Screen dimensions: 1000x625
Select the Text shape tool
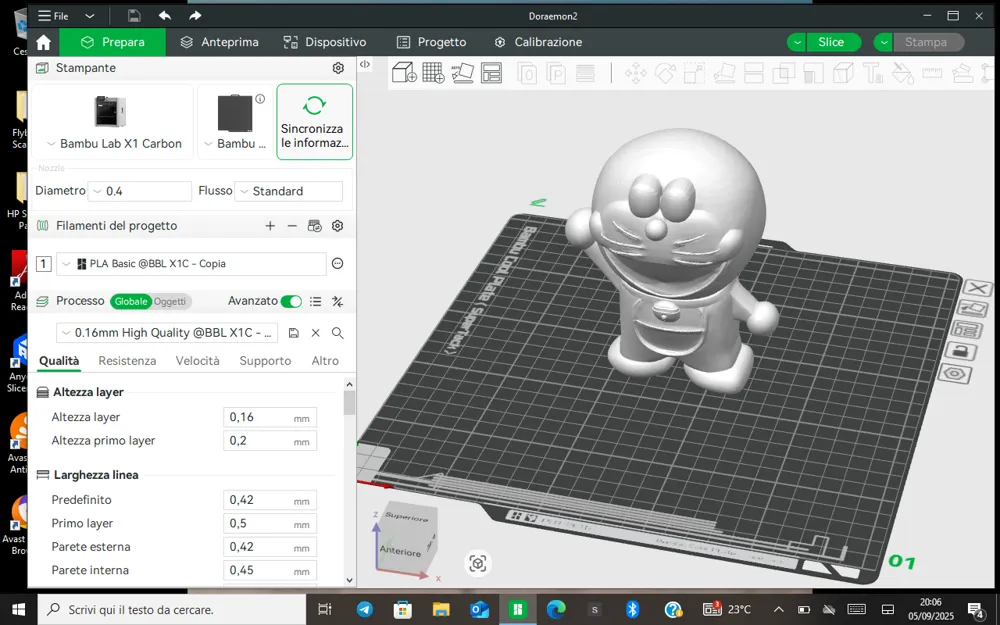[873, 73]
